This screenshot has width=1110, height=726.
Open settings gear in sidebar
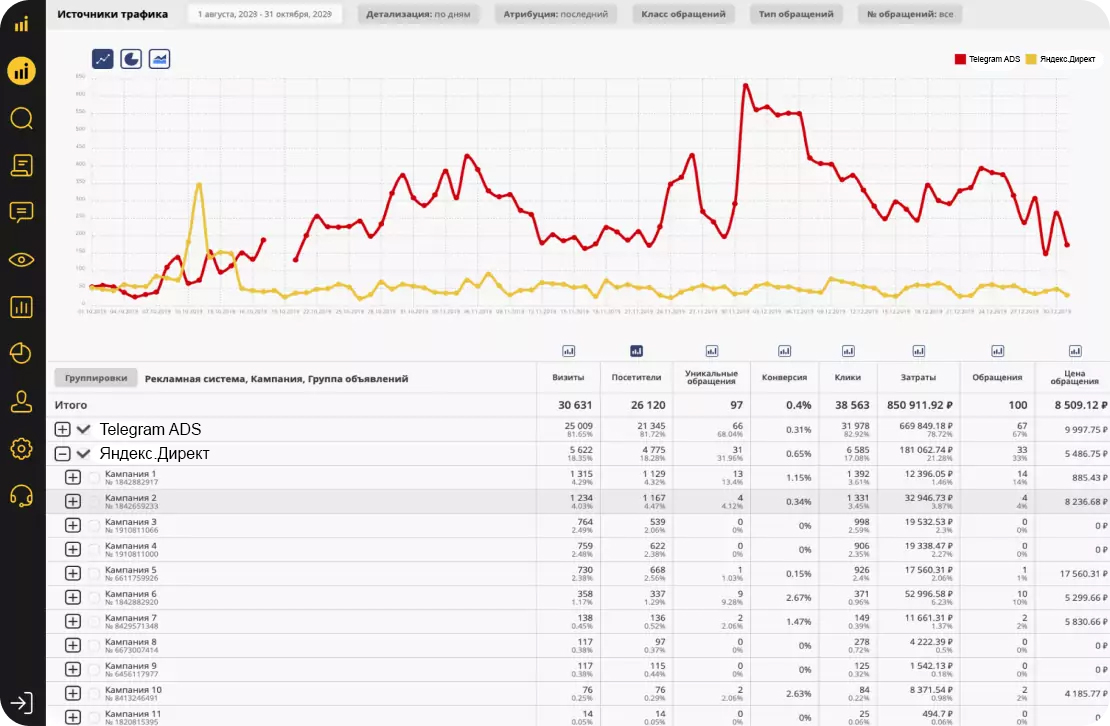click(21, 448)
